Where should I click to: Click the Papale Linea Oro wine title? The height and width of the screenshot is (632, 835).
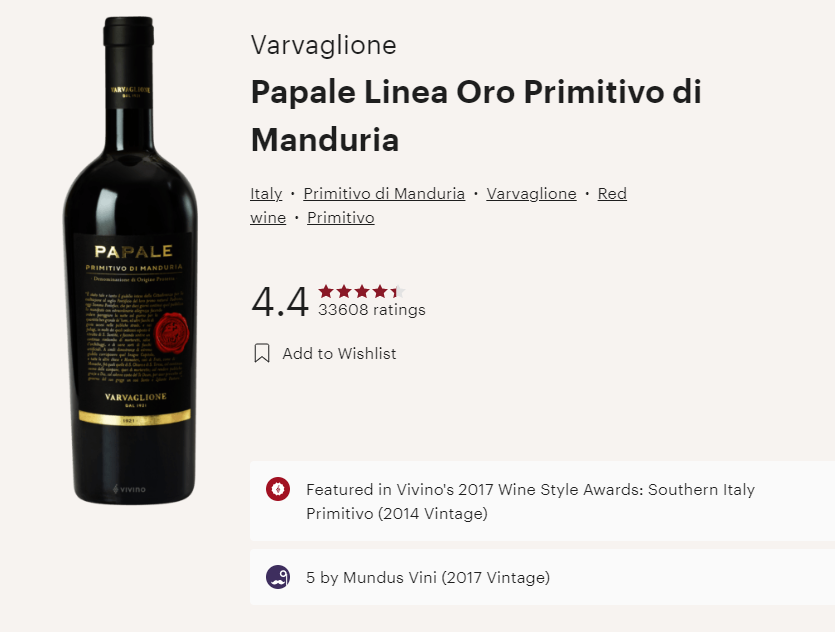pyautogui.click(x=476, y=116)
